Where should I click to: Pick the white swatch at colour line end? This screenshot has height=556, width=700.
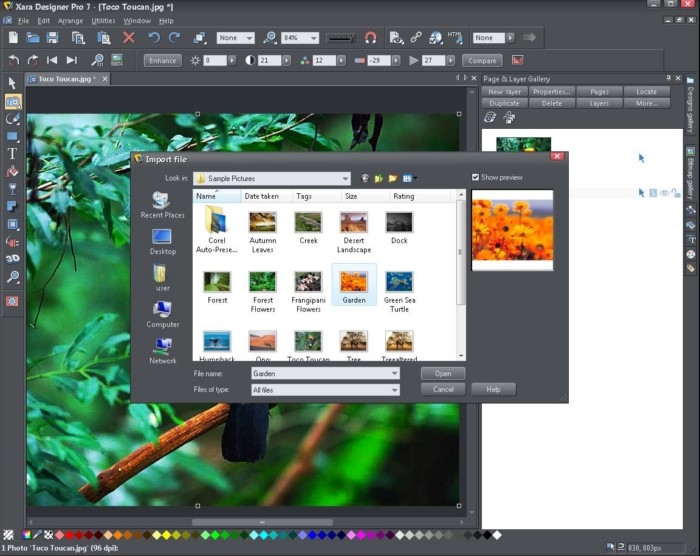(497, 535)
